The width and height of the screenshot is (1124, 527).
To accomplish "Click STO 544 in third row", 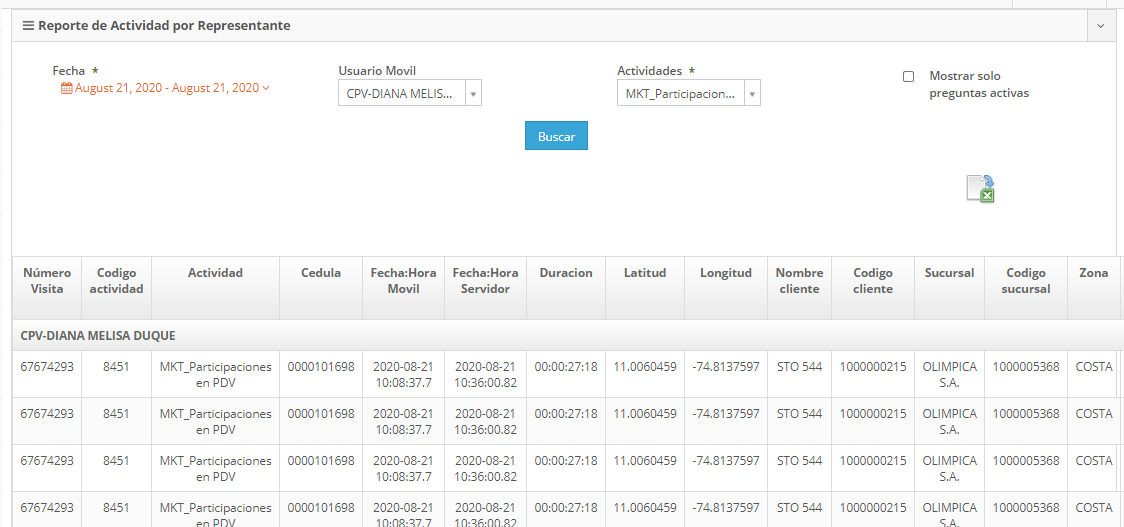I will tap(799, 460).
